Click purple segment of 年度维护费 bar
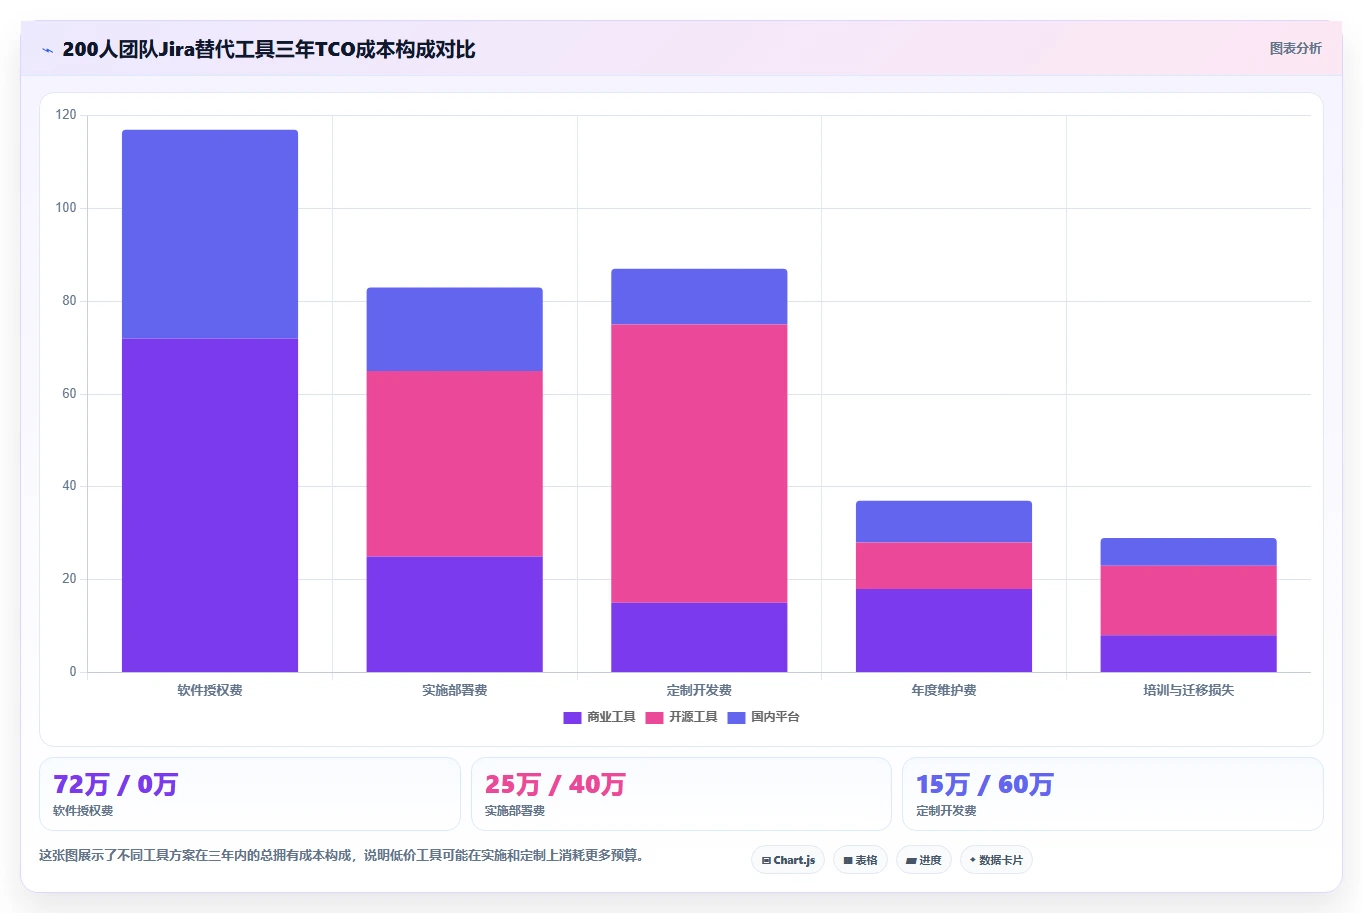This screenshot has width=1363, height=913. [944, 630]
